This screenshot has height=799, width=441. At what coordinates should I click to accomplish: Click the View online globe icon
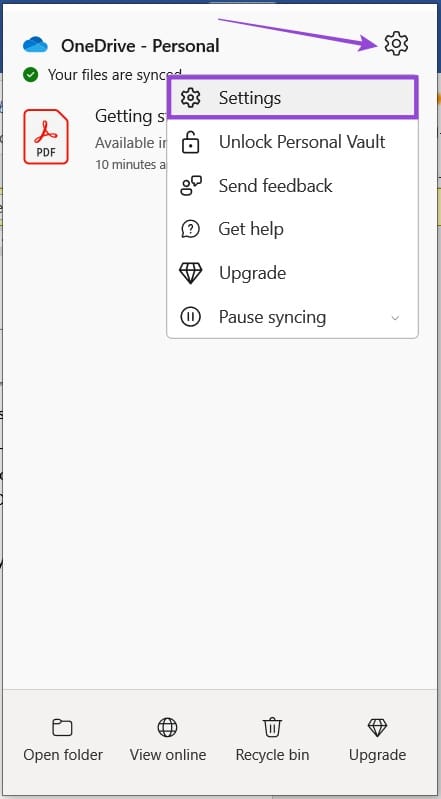coord(168,727)
